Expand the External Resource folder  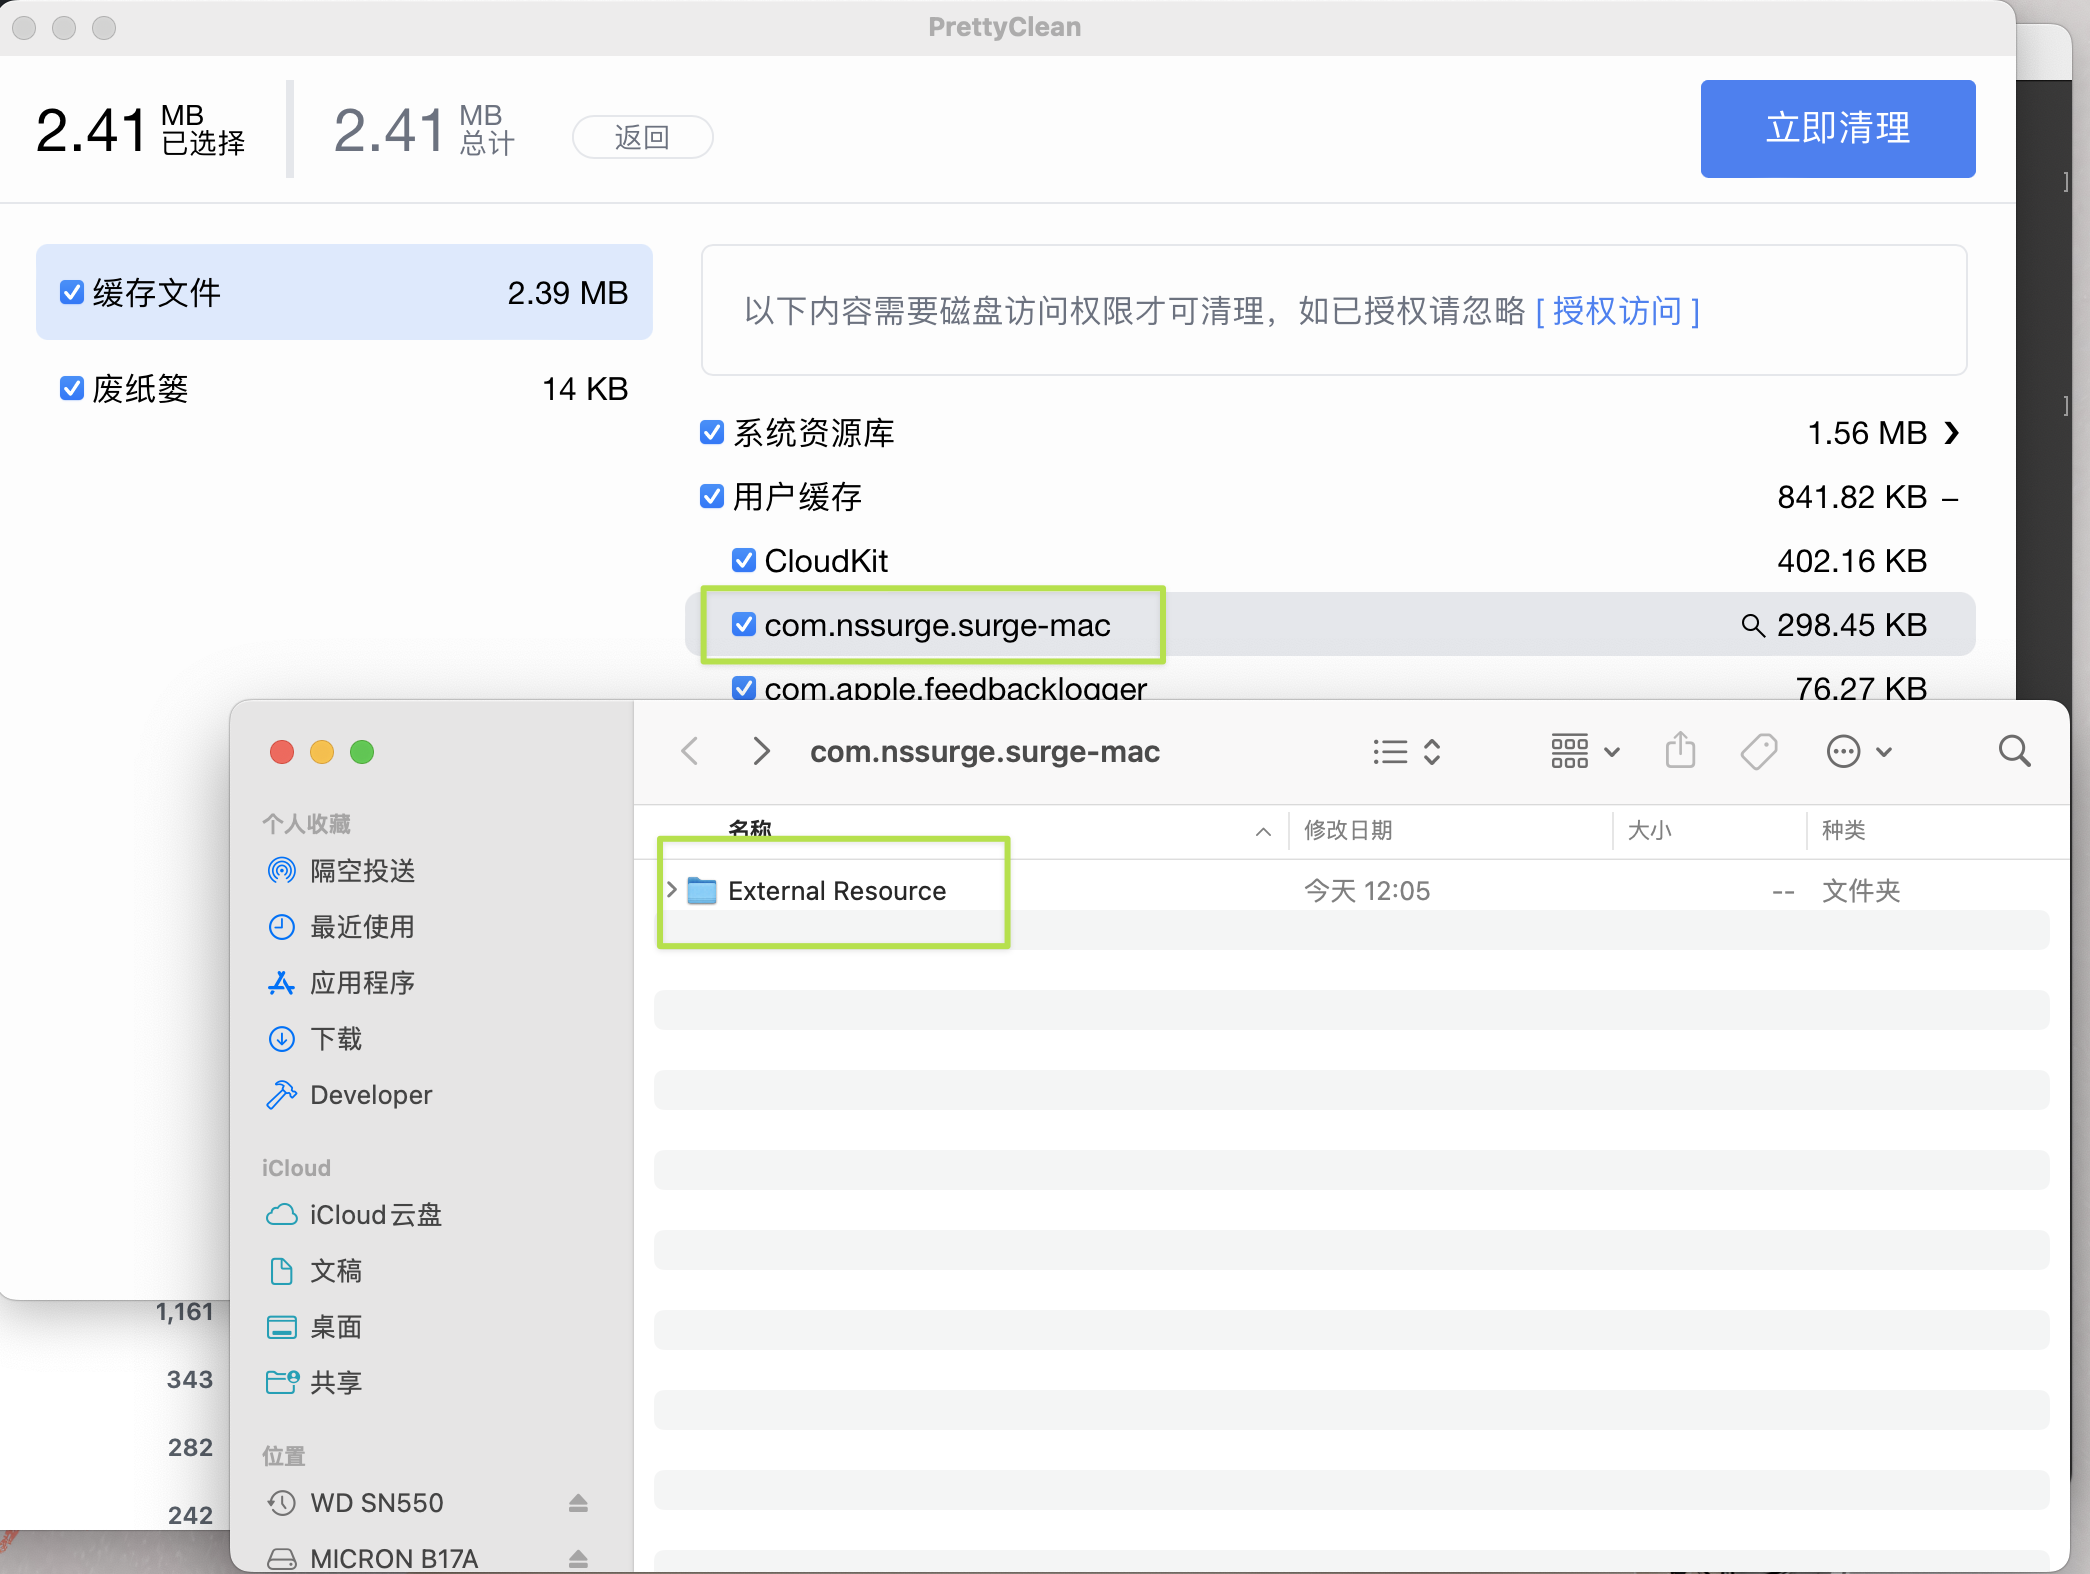pyautogui.click(x=672, y=890)
